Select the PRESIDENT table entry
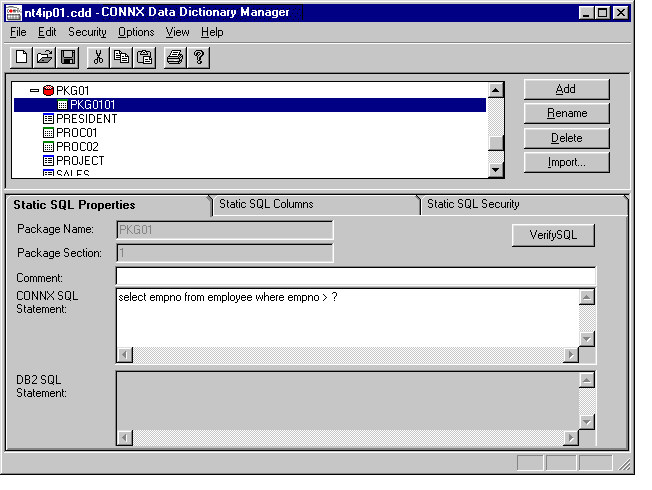This screenshot has height=490, width=652. click(86, 119)
